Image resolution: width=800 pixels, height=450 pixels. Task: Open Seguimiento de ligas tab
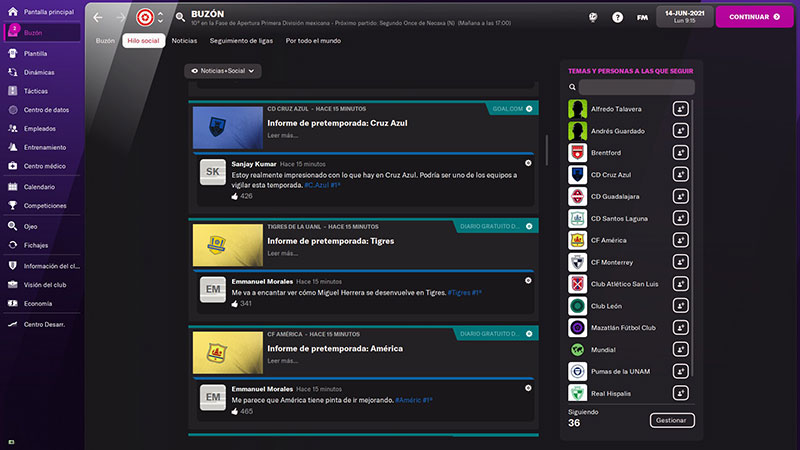(x=241, y=41)
